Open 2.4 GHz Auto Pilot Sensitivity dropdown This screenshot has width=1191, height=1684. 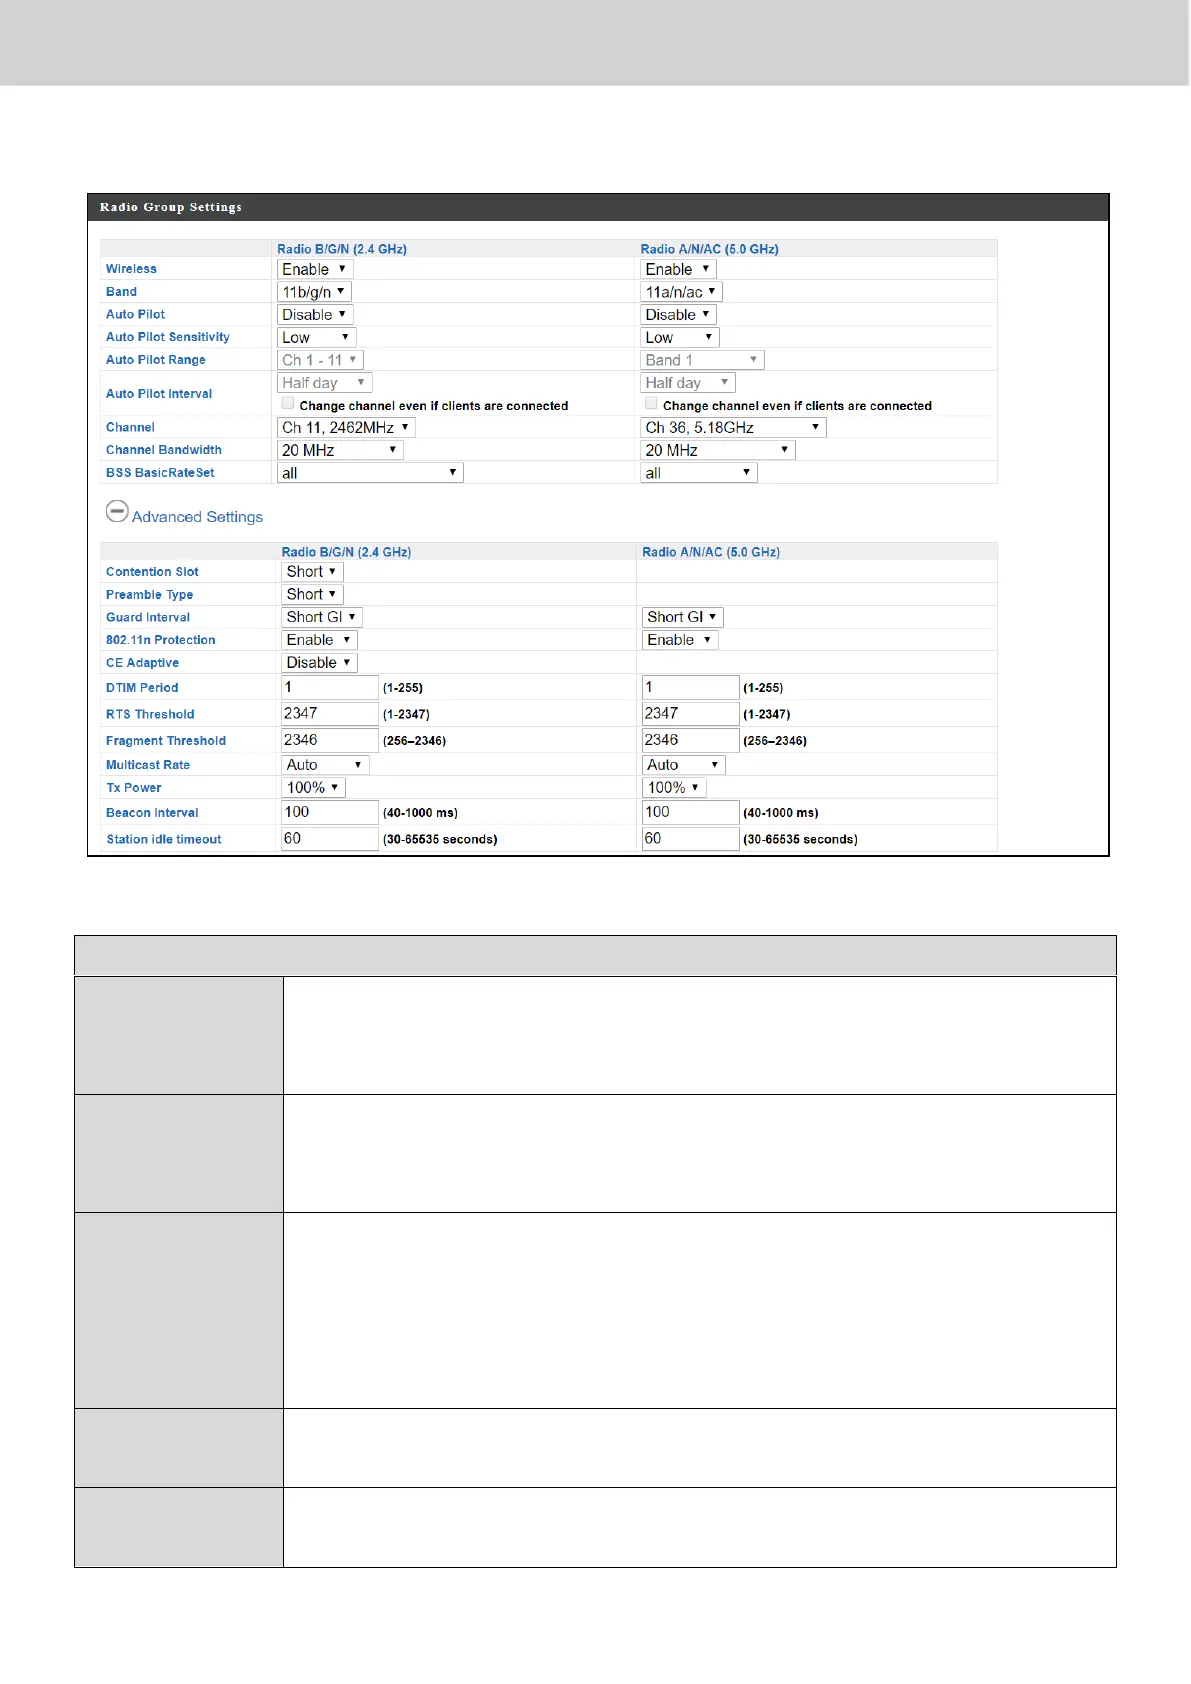316,338
